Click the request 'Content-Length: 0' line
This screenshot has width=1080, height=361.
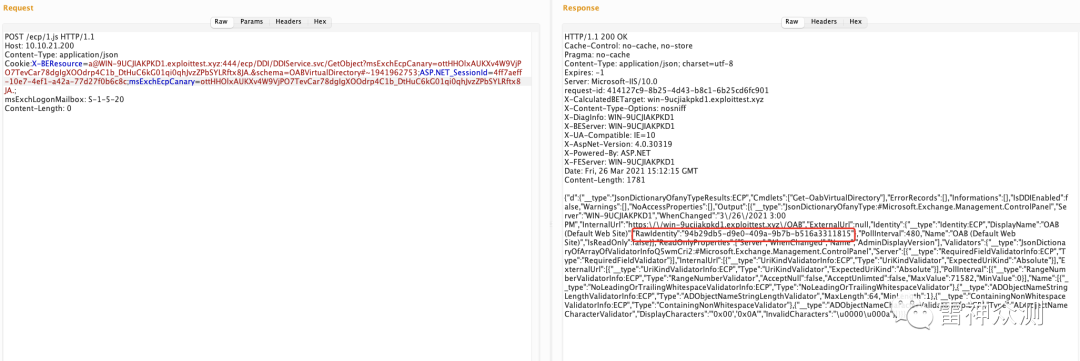point(38,108)
